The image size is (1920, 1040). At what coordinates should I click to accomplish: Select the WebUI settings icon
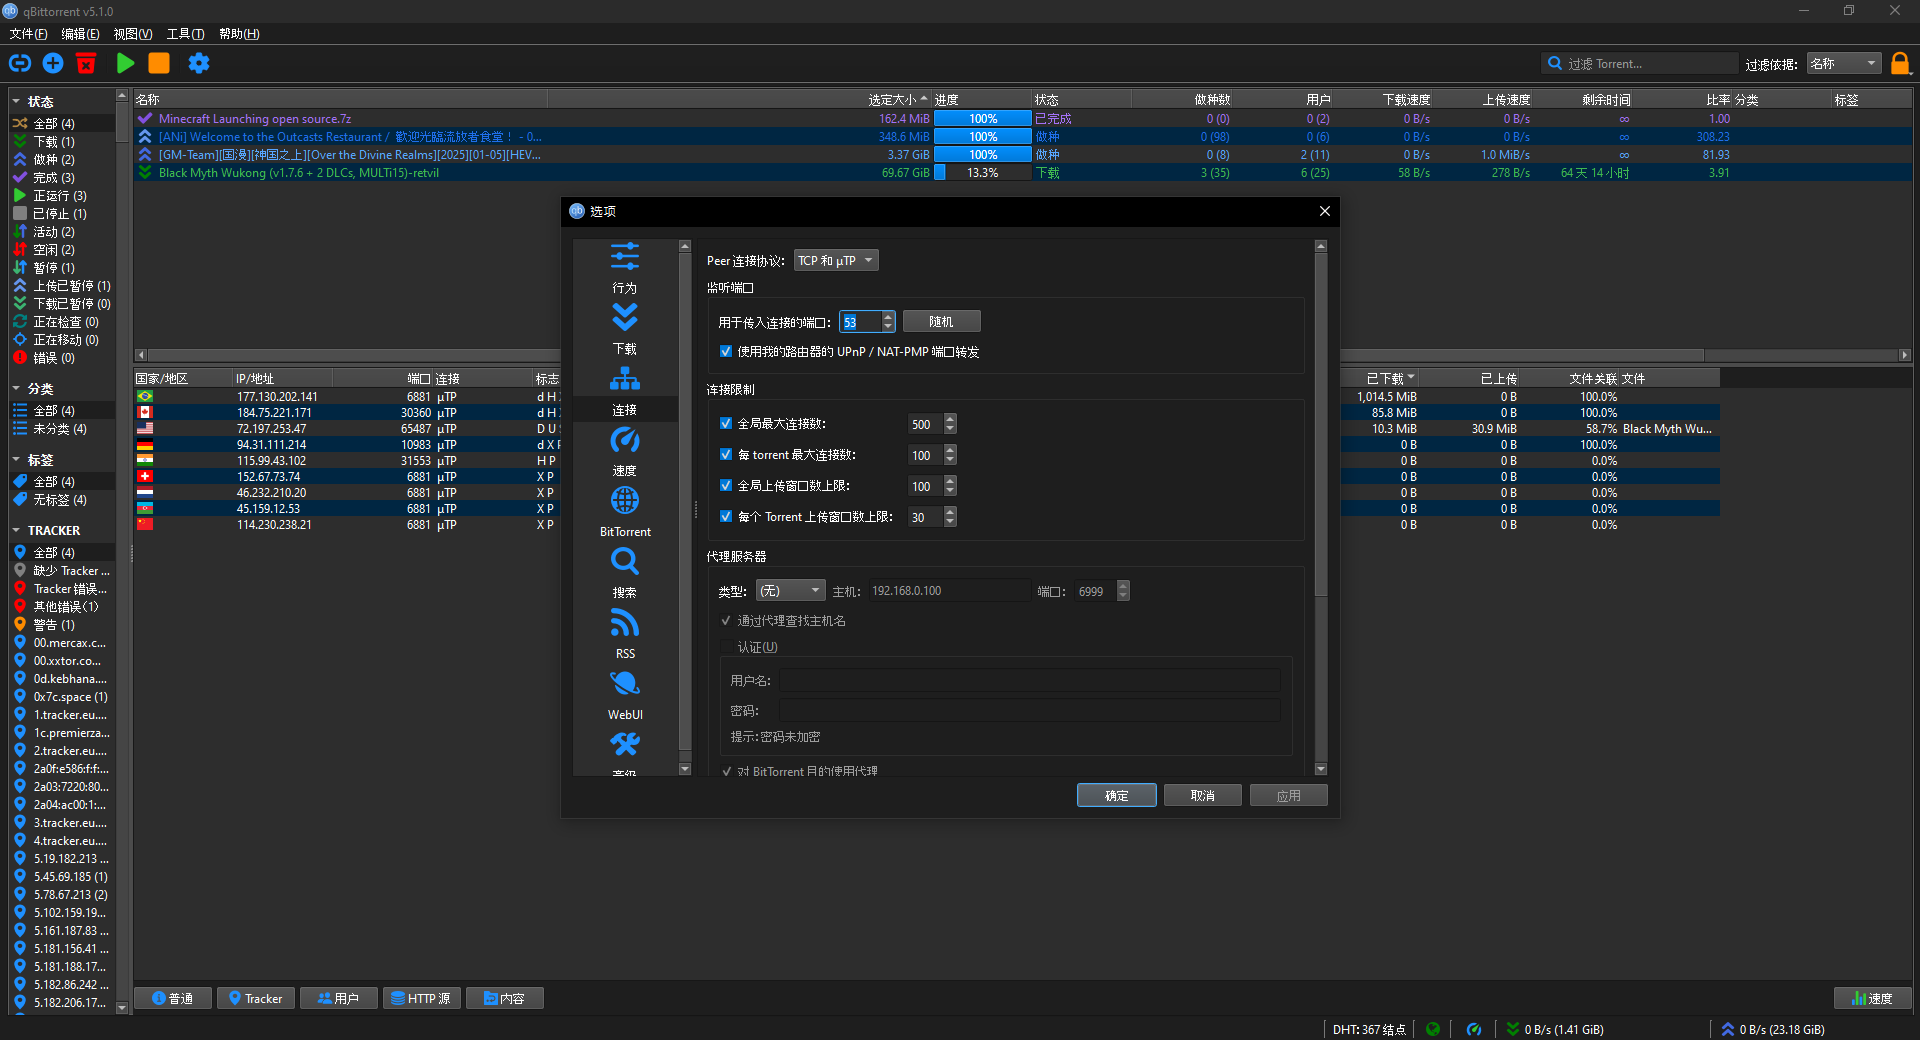click(625, 685)
